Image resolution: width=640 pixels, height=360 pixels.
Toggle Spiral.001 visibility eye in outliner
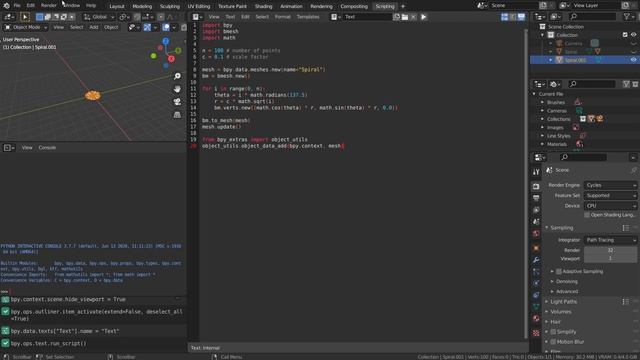[633, 60]
